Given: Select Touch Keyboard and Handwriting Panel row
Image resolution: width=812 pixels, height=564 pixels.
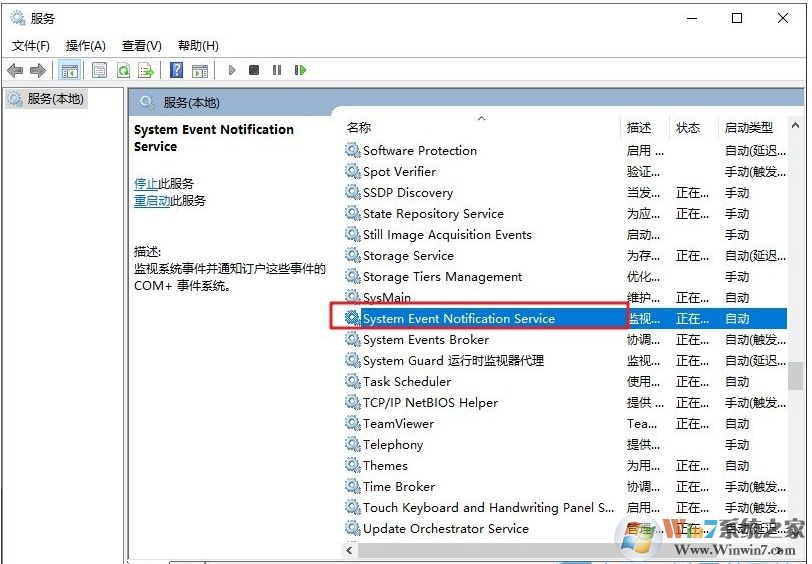Looking at the screenshot, I should [x=566, y=507].
